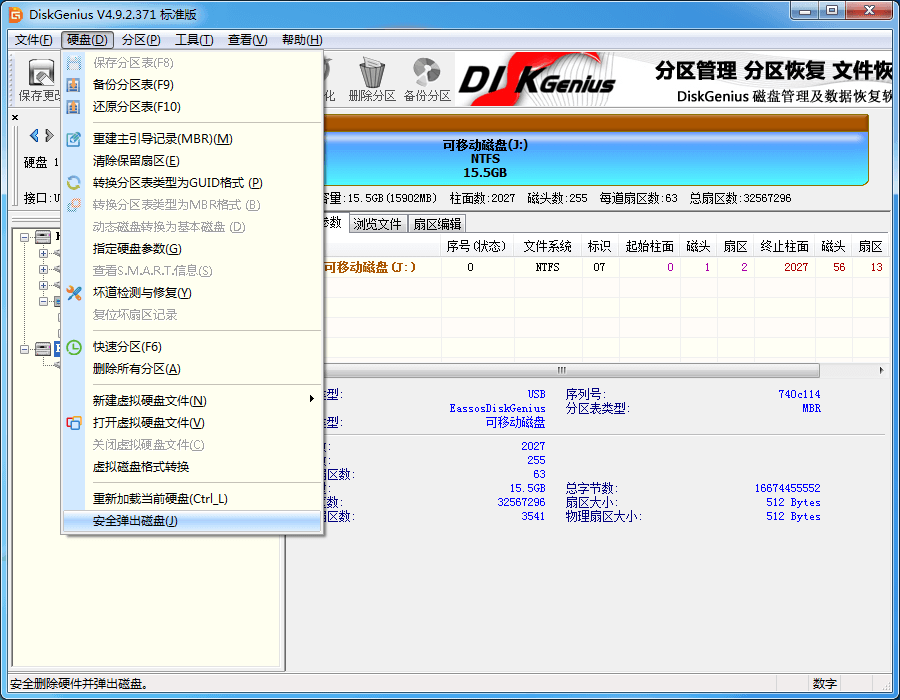Click the table's right scroll arrow
The image size is (900, 700).
[x=882, y=371]
